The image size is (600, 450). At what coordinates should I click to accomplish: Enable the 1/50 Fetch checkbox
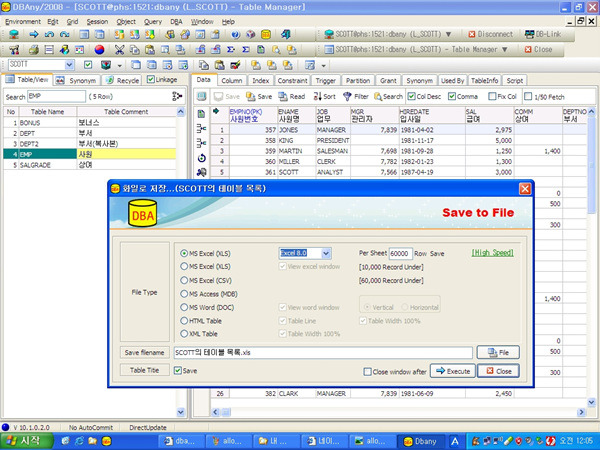(528, 96)
